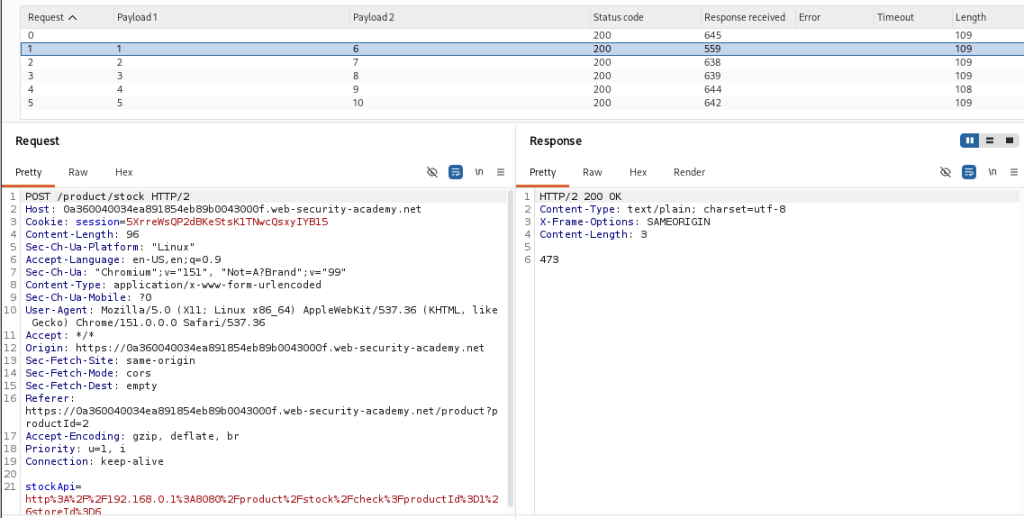Image resolution: width=1024 pixels, height=518 pixels.
Task: Click the Referer header label
Action: point(50,398)
